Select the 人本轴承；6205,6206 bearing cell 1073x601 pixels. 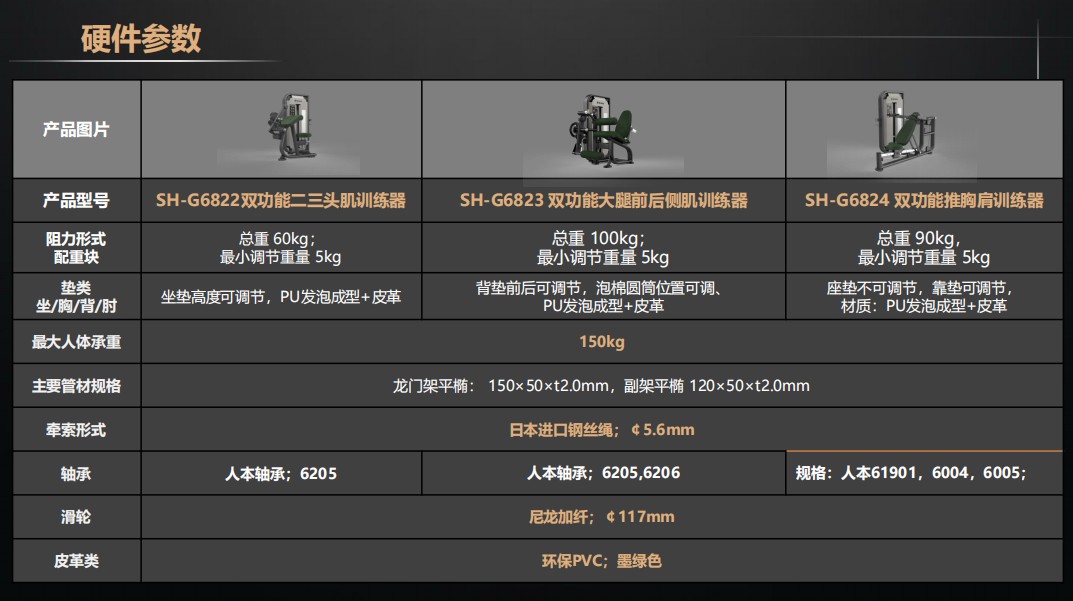[603, 473]
